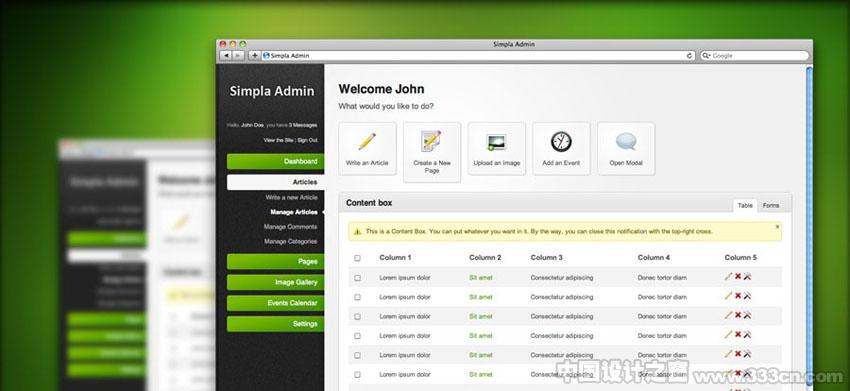Click the Content box heading
Screen dimensions: 850x391
(369, 203)
